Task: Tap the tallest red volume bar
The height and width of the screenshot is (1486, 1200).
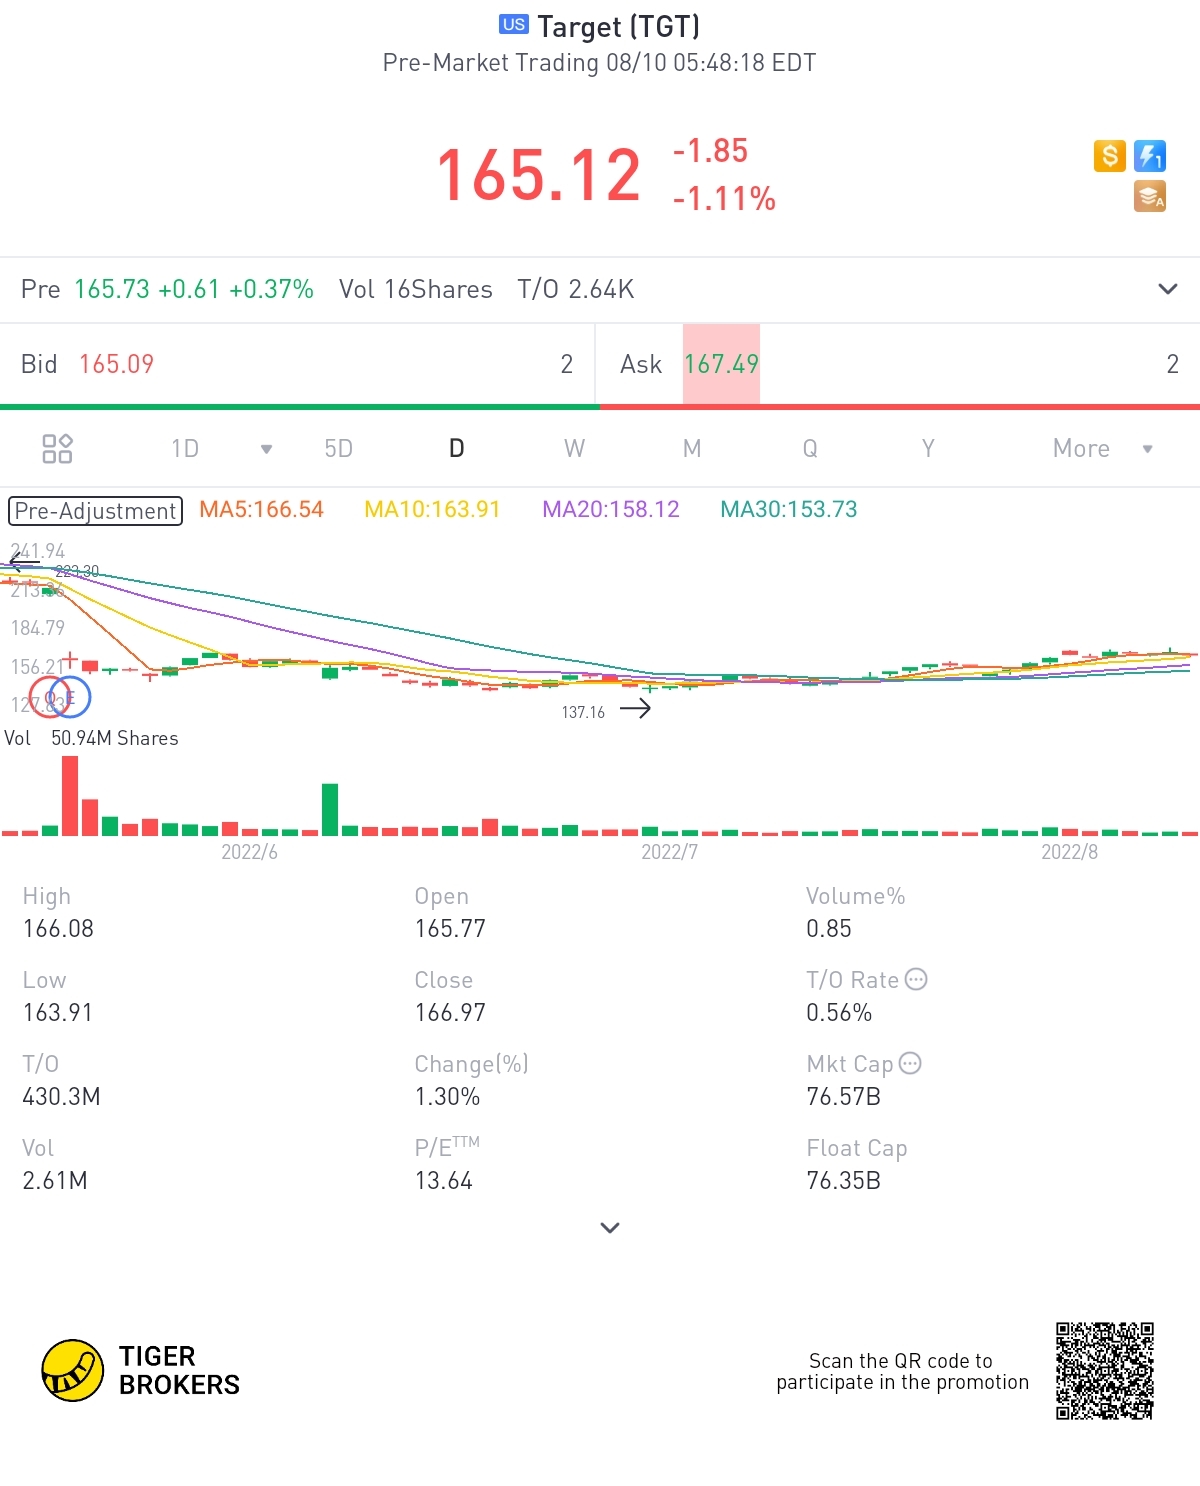Action: (70, 796)
